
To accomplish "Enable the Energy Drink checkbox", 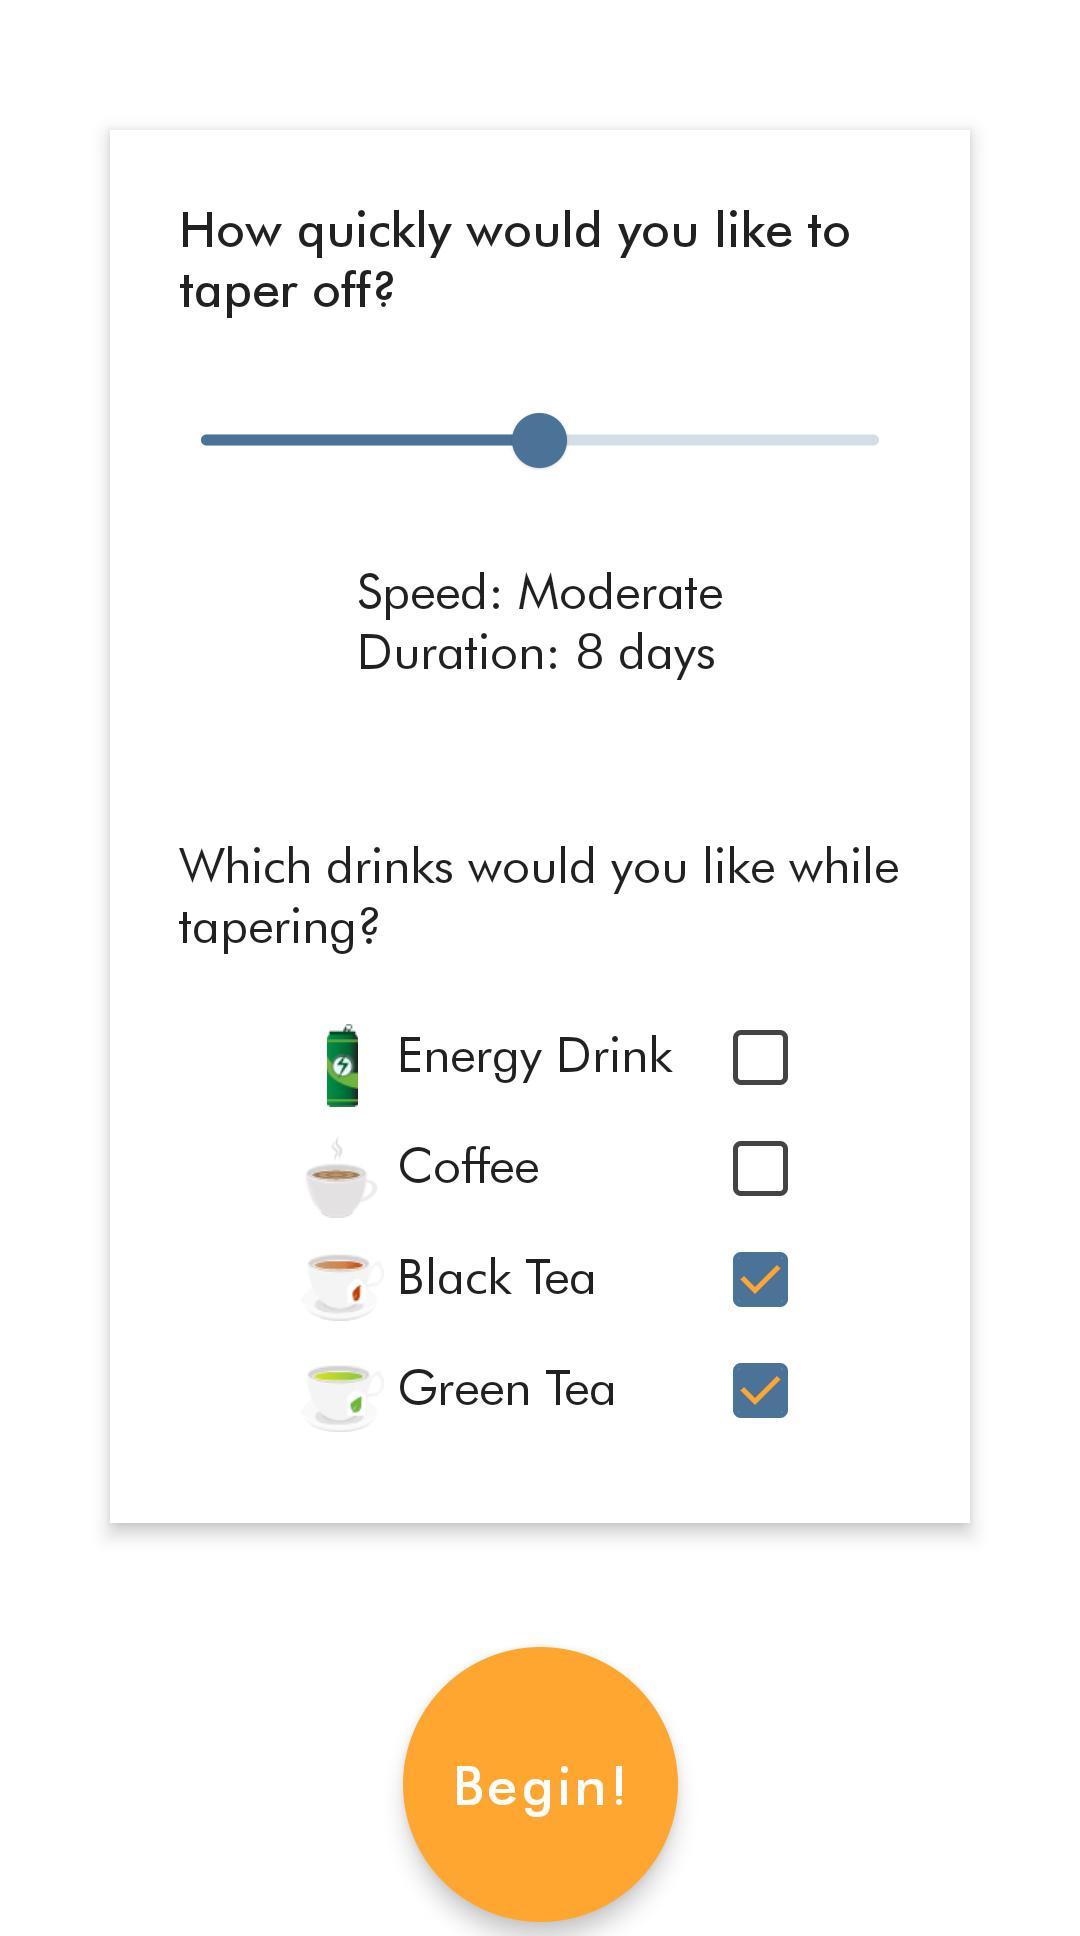I will point(760,1057).
